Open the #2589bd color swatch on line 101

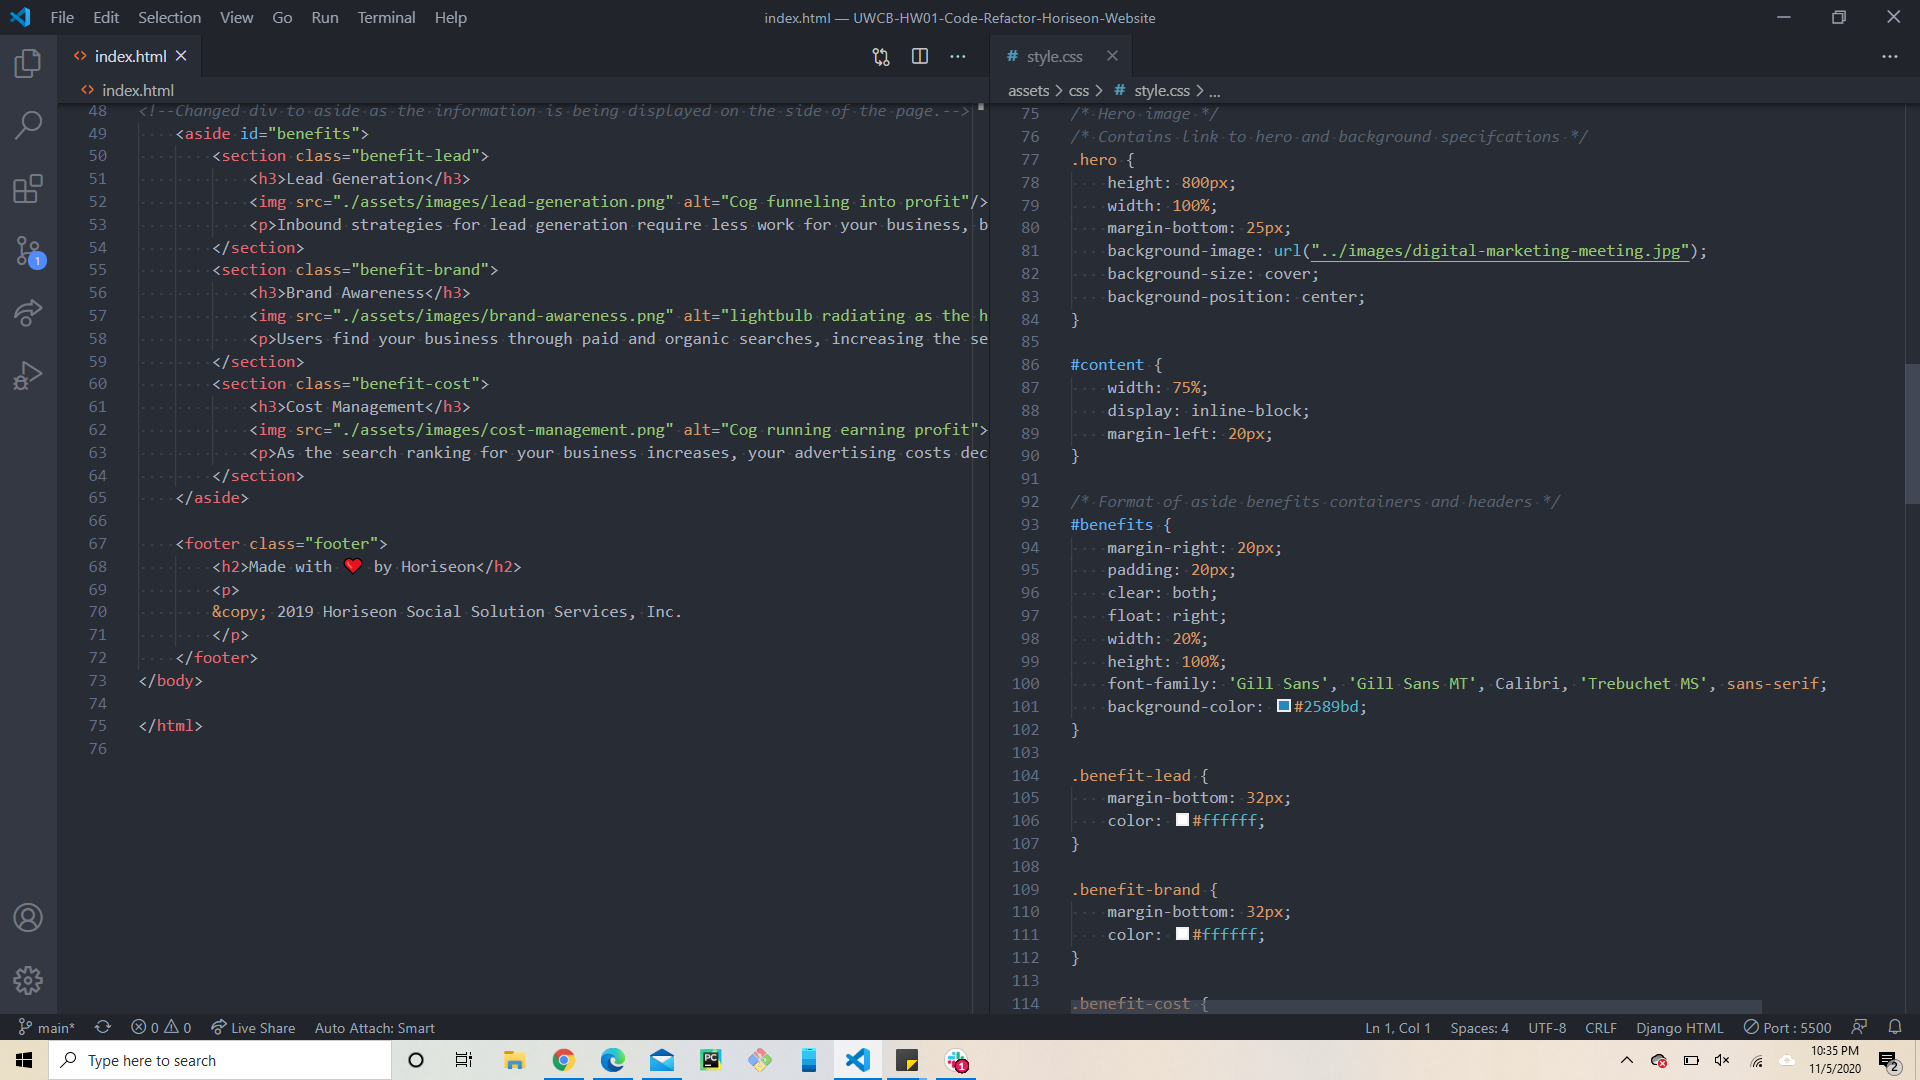[1284, 706]
